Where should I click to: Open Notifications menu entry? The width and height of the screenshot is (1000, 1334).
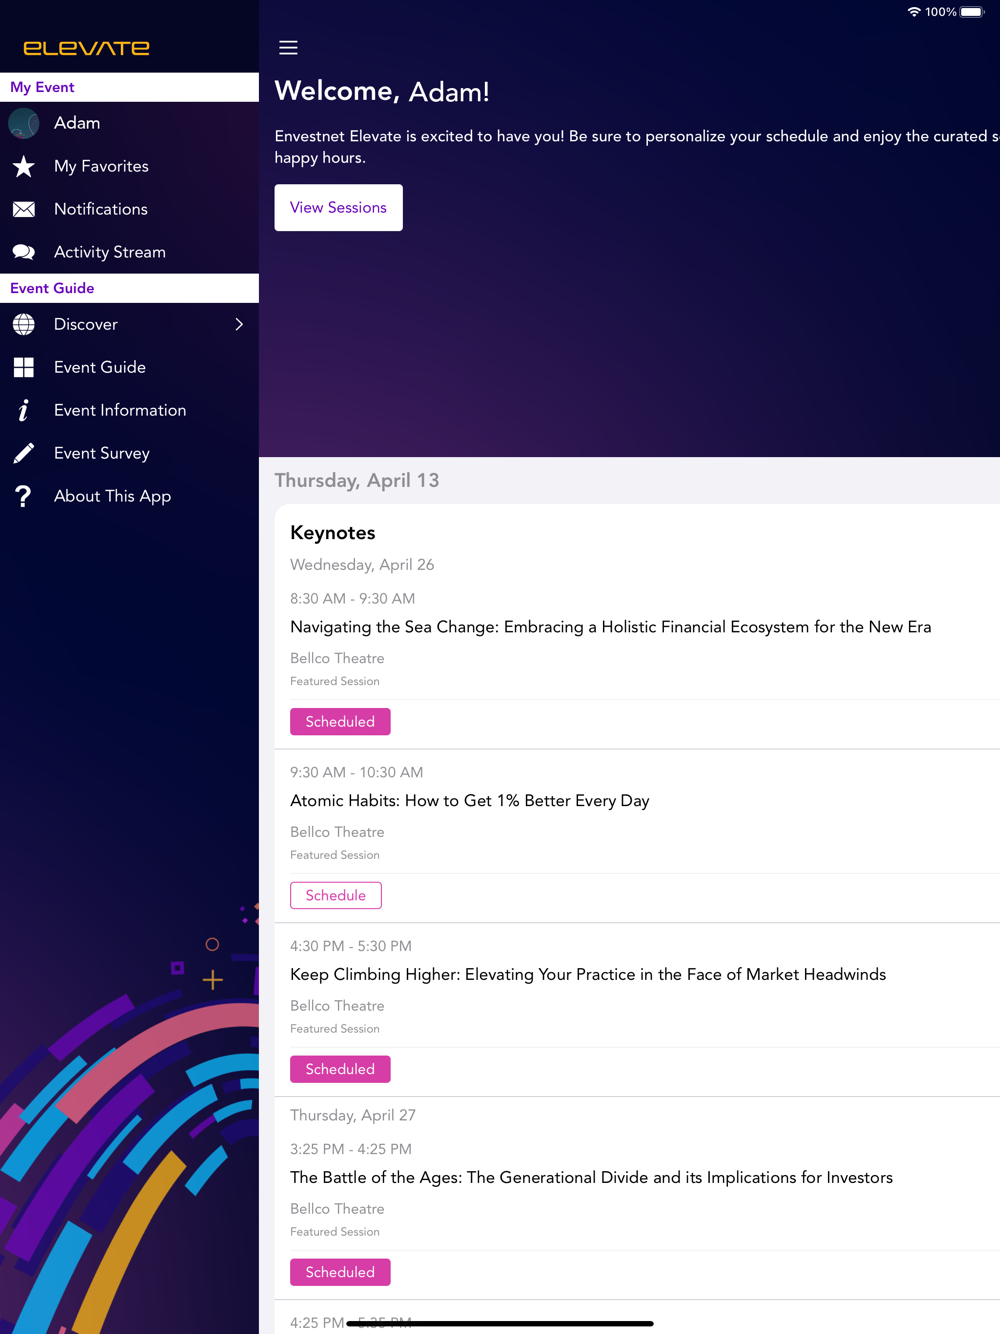[x=129, y=209]
